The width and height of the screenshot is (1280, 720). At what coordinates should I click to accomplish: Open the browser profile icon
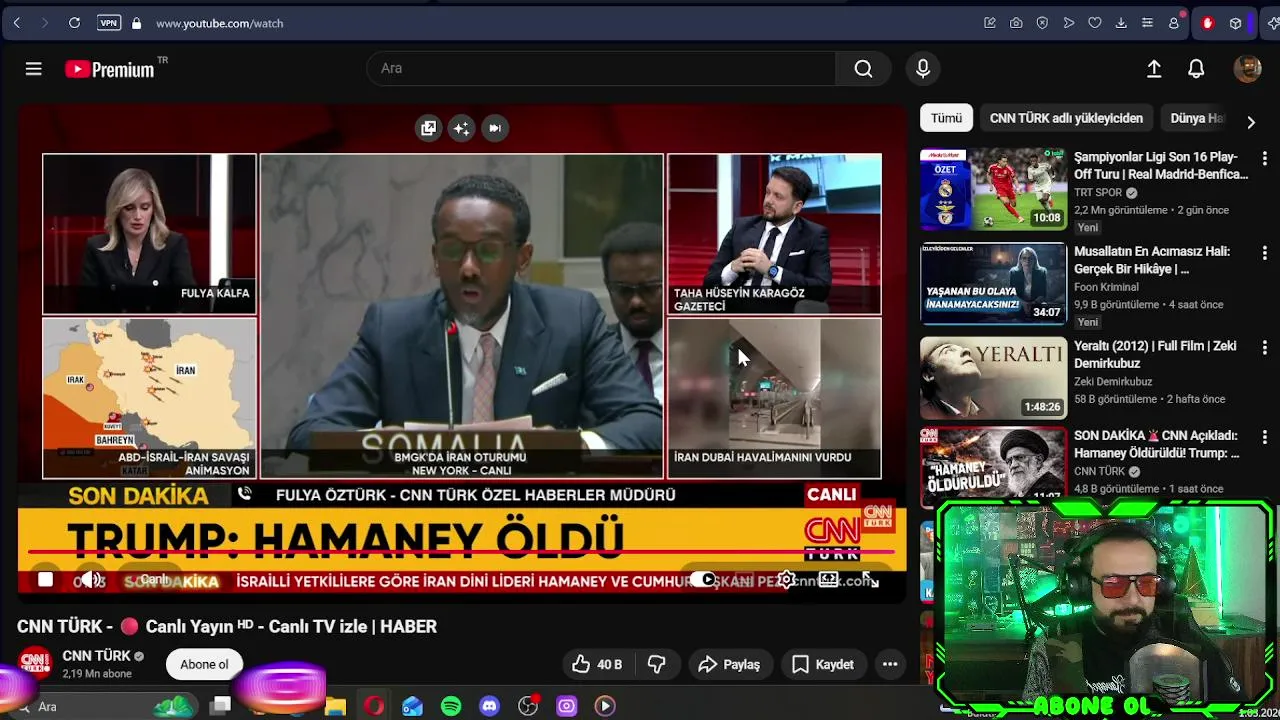tap(1174, 23)
